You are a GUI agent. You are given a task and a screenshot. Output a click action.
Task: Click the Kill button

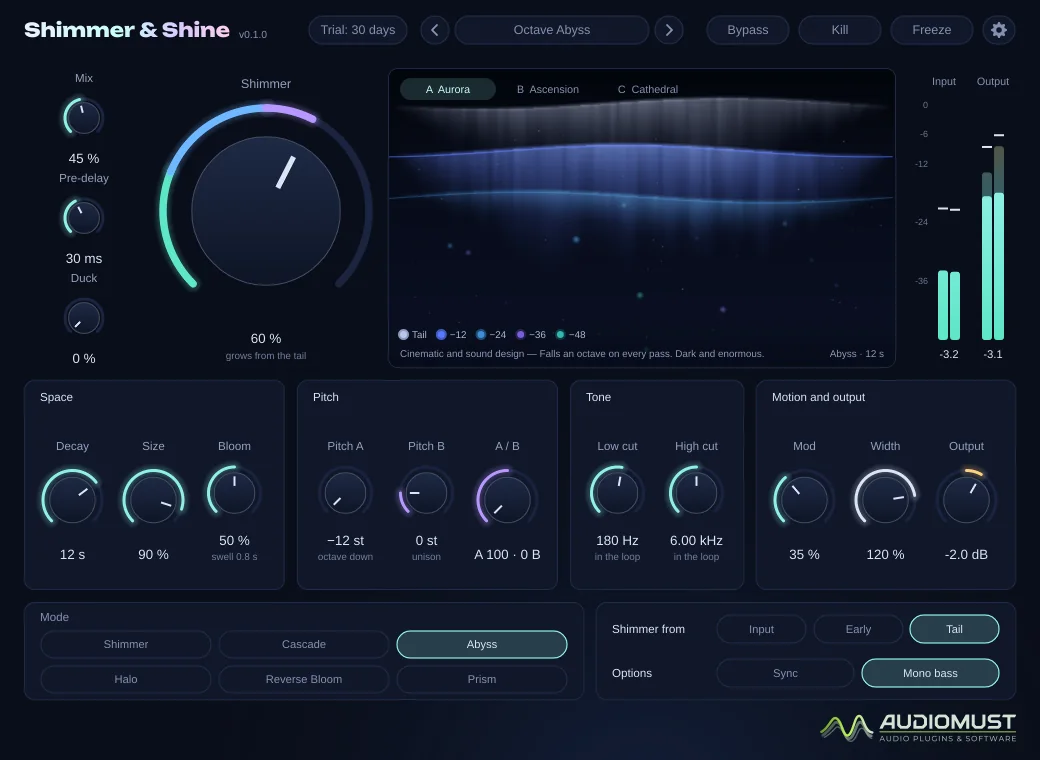[x=840, y=30]
